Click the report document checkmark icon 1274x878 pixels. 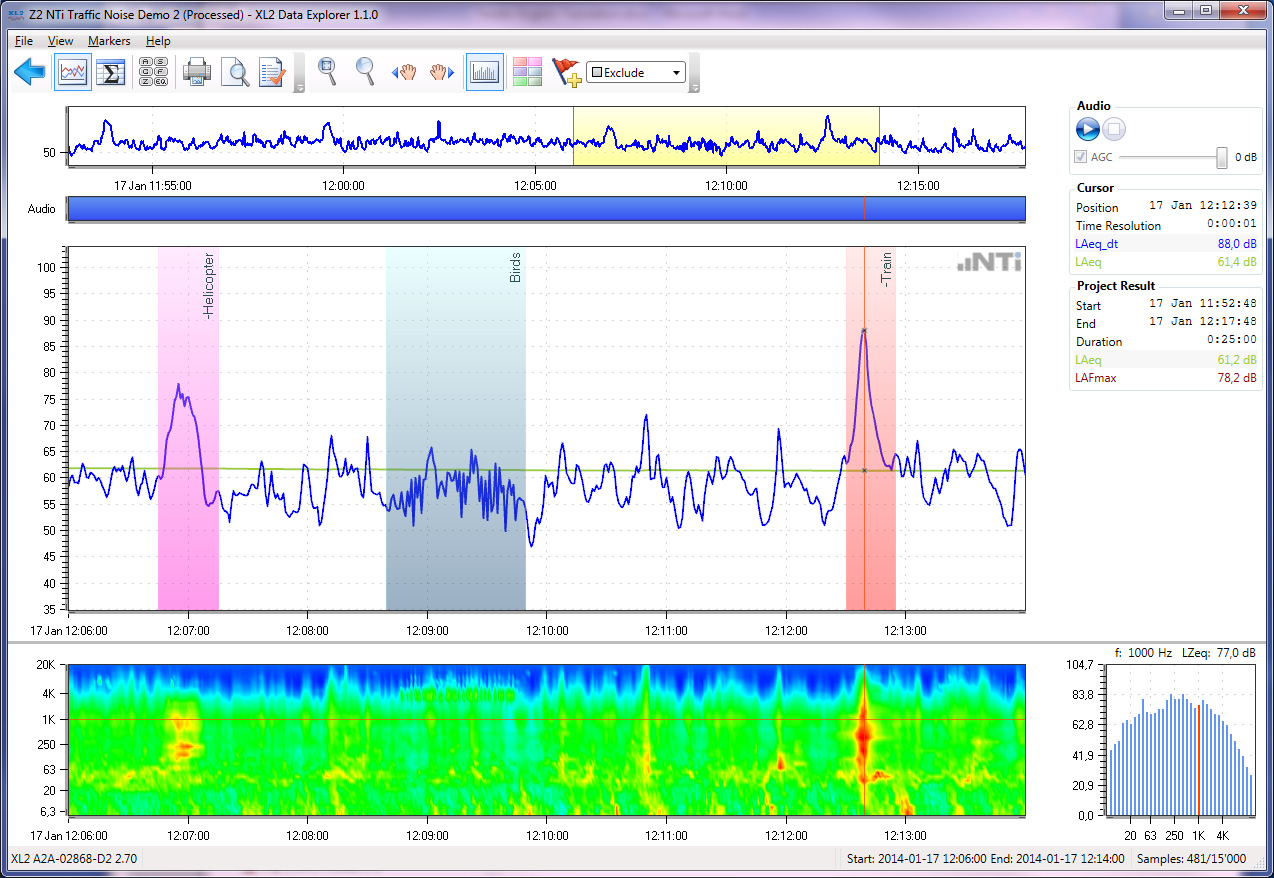pyautogui.click(x=272, y=72)
